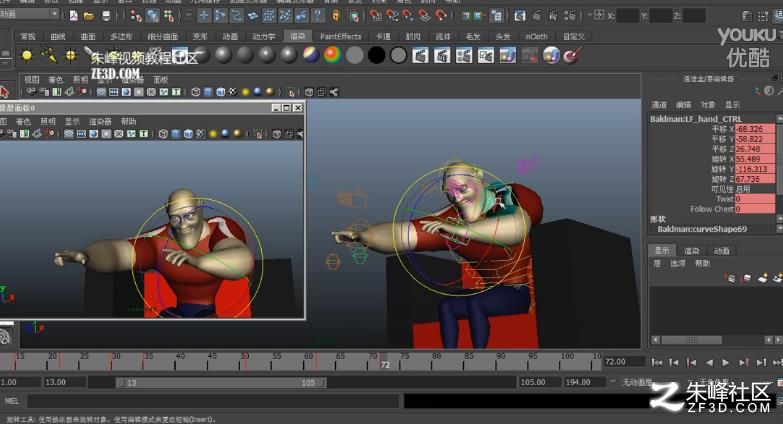The height and width of the screenshot is (424, 783).
Task: Click the pure black shader swatch on shelf
Action: click(x=377, y=55)
